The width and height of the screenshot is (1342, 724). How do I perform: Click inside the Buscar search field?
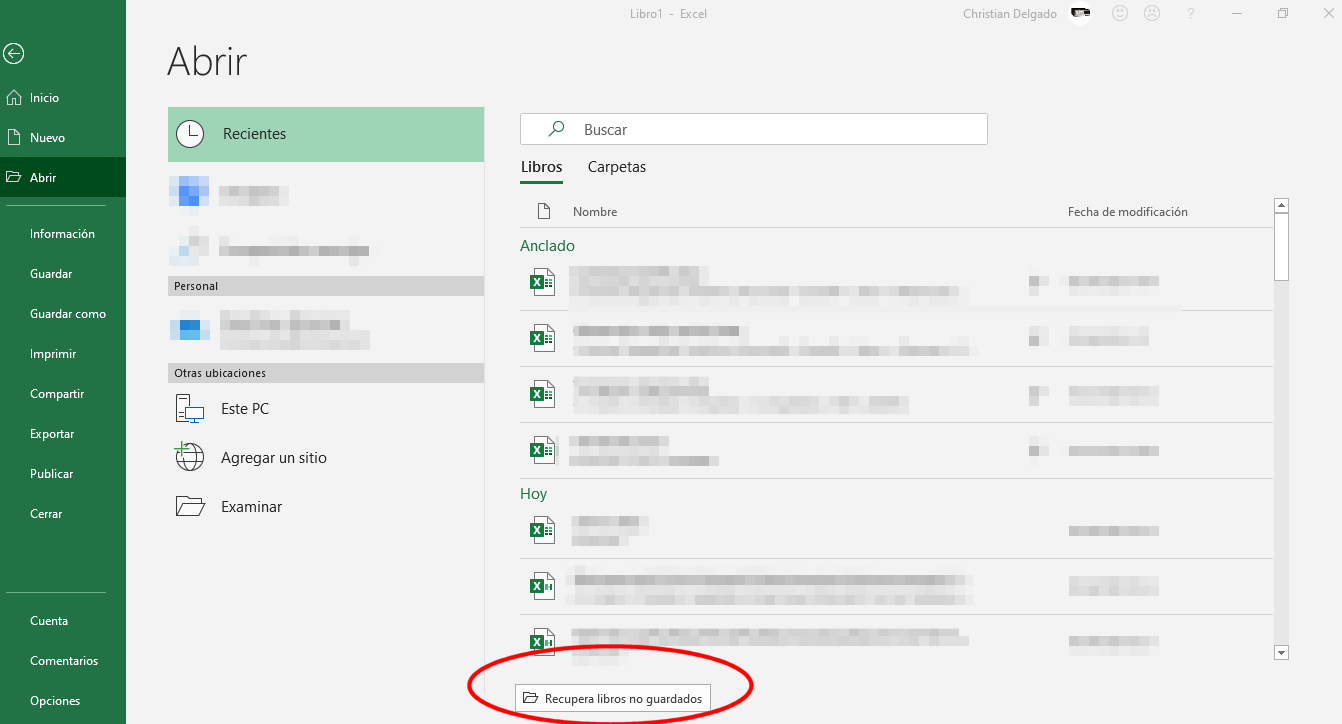pyautogui.click(x=754, y=129)
